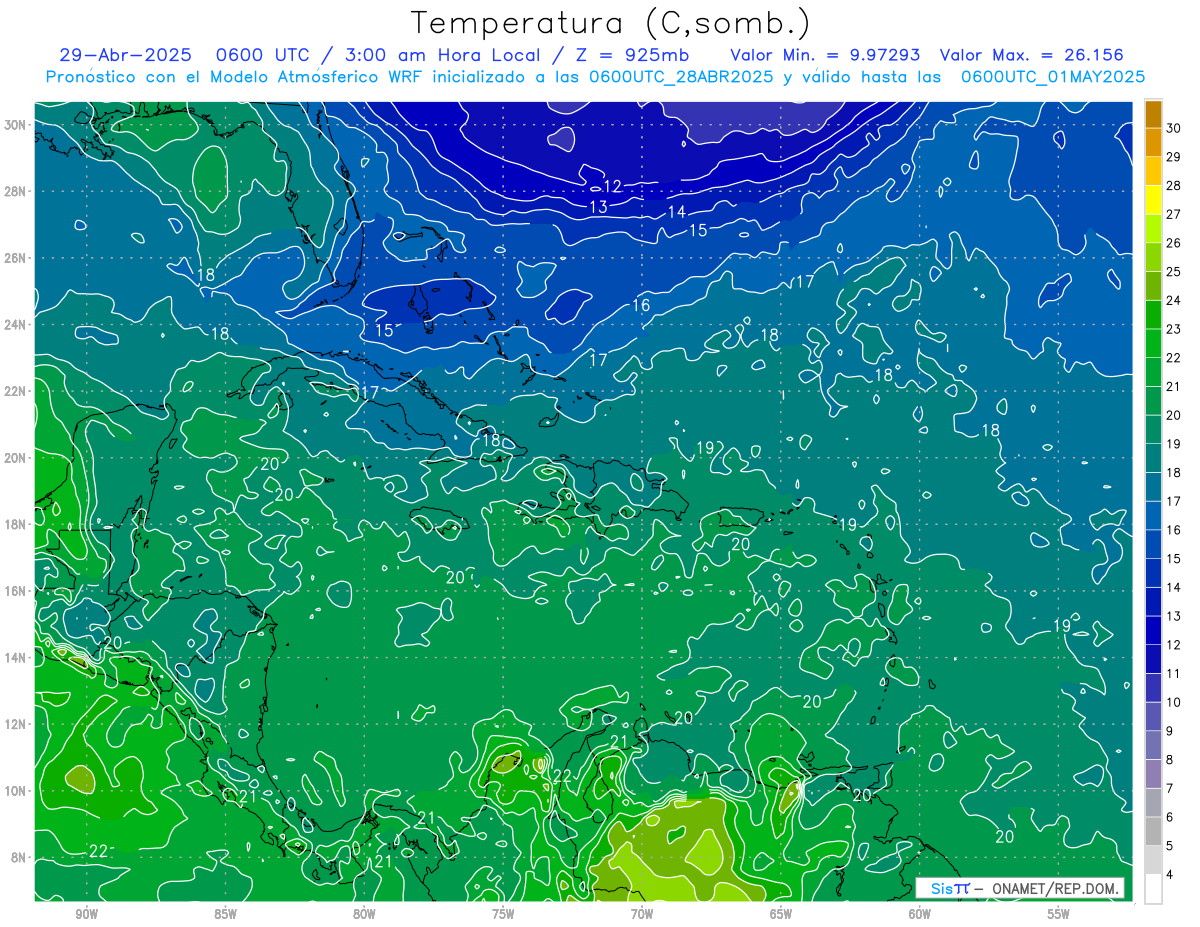
Task: Click the blue legend swatch between 14 and 15
Action: (x=1153, y=573)
